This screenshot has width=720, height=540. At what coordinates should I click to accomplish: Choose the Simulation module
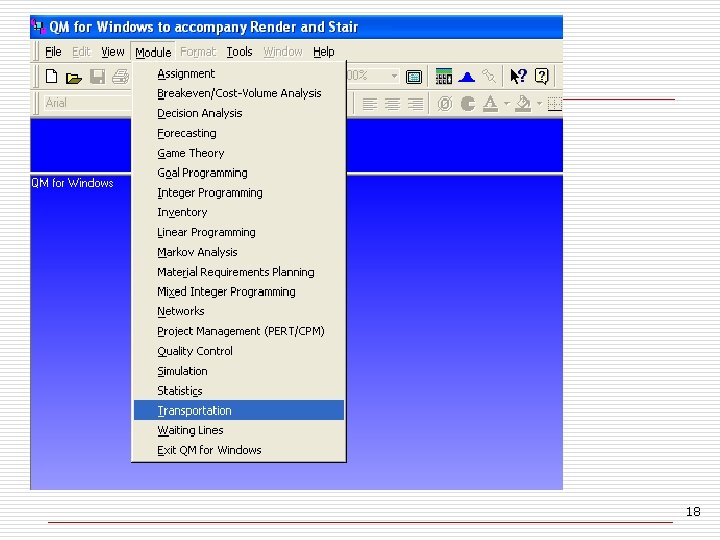(x=239, y=371)
